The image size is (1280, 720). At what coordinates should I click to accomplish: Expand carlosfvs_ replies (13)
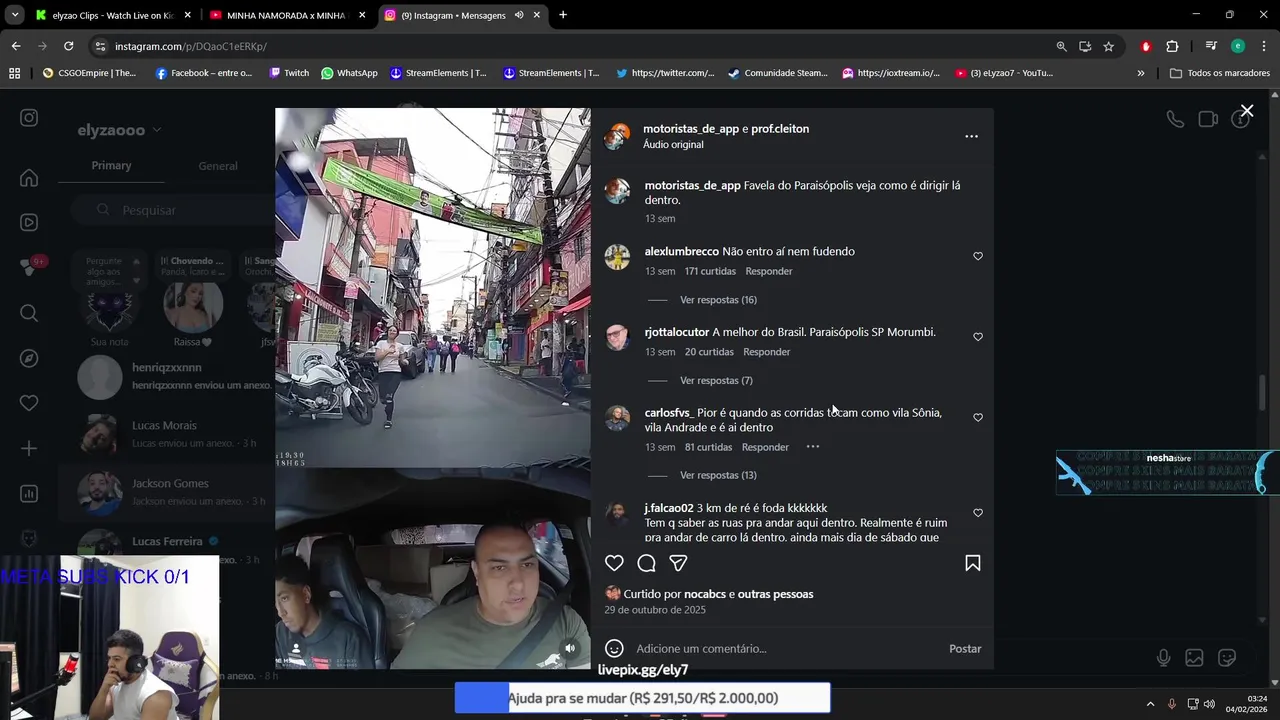pos(718,475)
